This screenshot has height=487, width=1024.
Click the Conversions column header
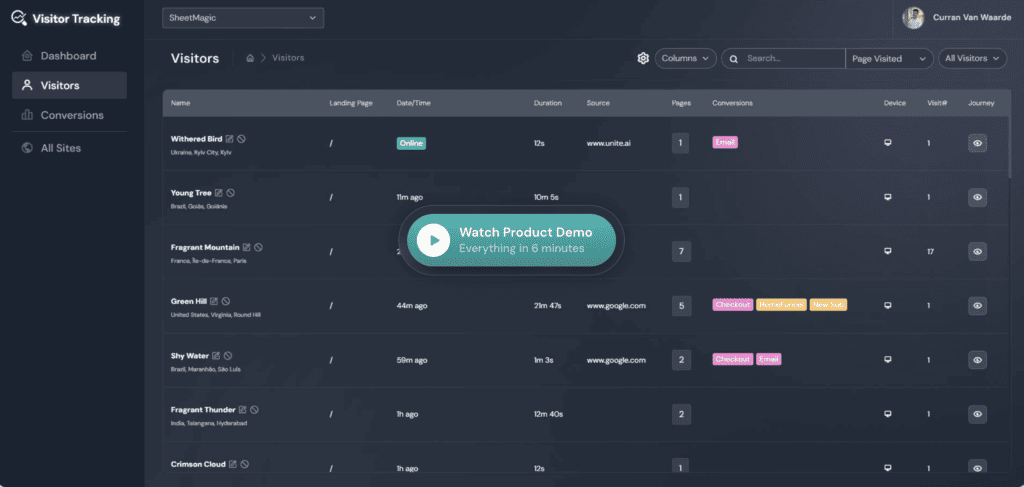732,103
